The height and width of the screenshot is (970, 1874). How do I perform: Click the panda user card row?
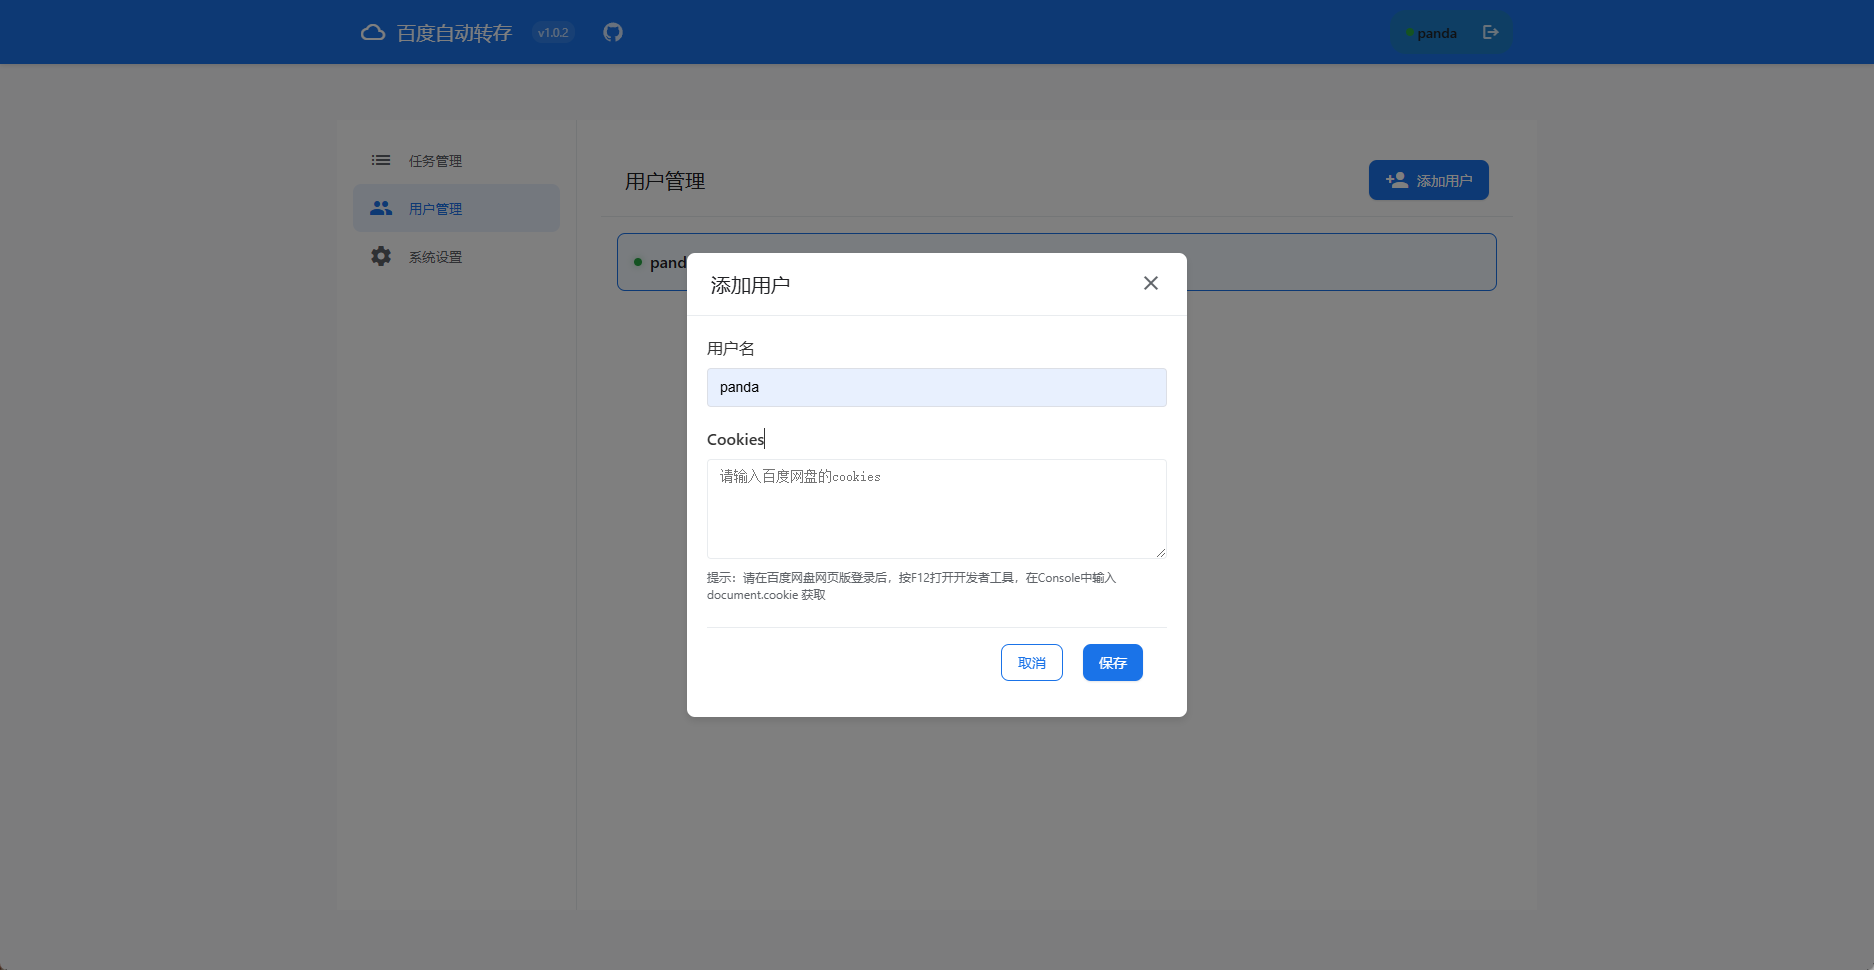click(1056, 262)
